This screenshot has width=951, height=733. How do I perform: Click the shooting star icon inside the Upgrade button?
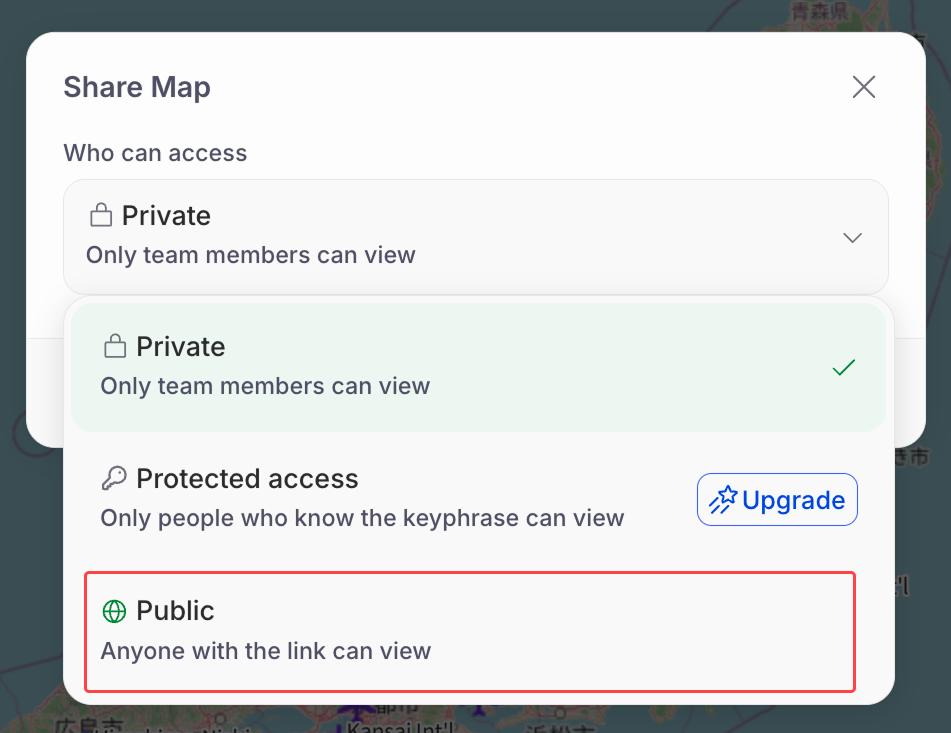coord(723,500)
